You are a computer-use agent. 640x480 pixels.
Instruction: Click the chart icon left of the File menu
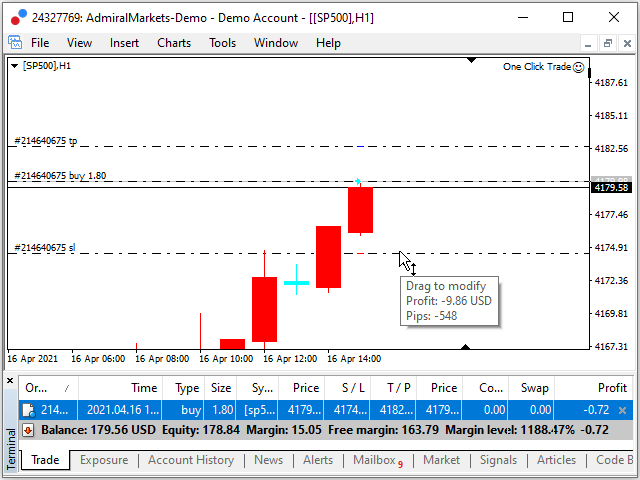coord(15,43)
